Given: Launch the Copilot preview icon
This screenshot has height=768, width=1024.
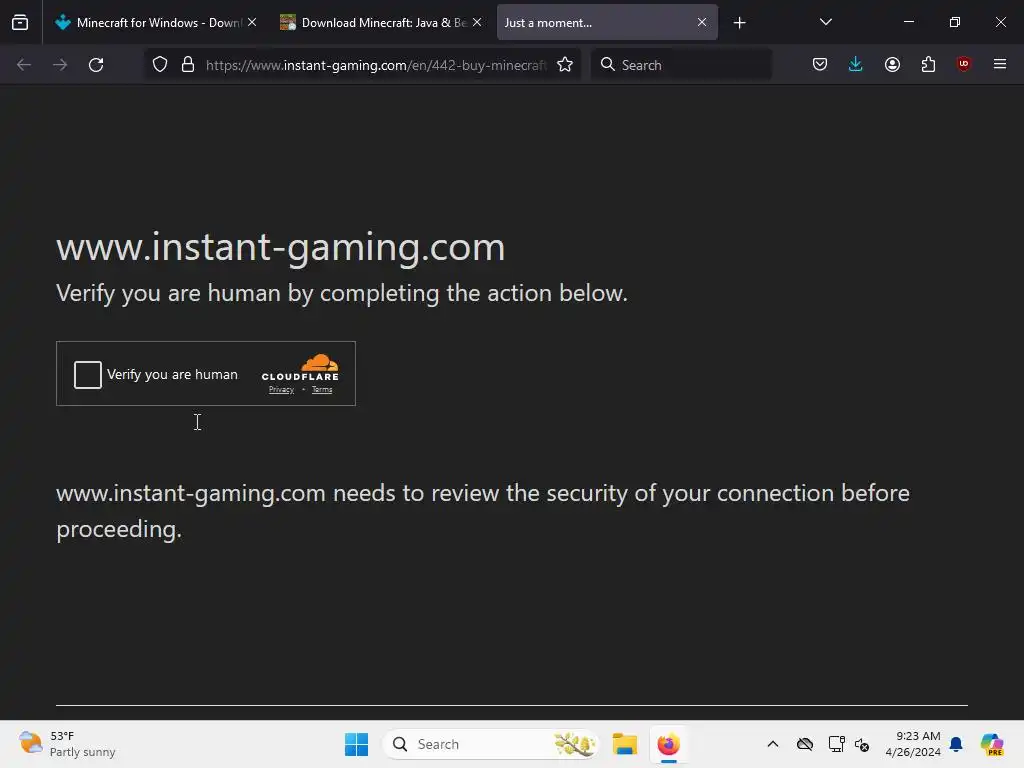Looking at the screenshot, I should (x=992, y=744).
